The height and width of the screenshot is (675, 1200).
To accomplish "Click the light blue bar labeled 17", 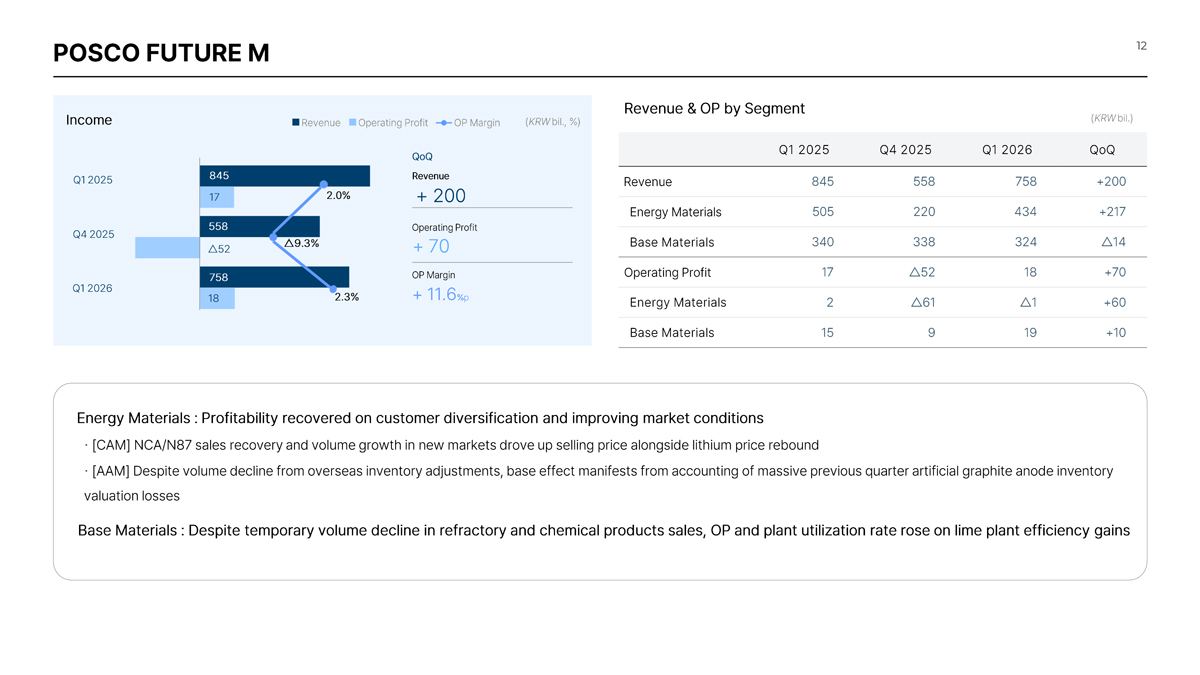I will coord(217,197).
